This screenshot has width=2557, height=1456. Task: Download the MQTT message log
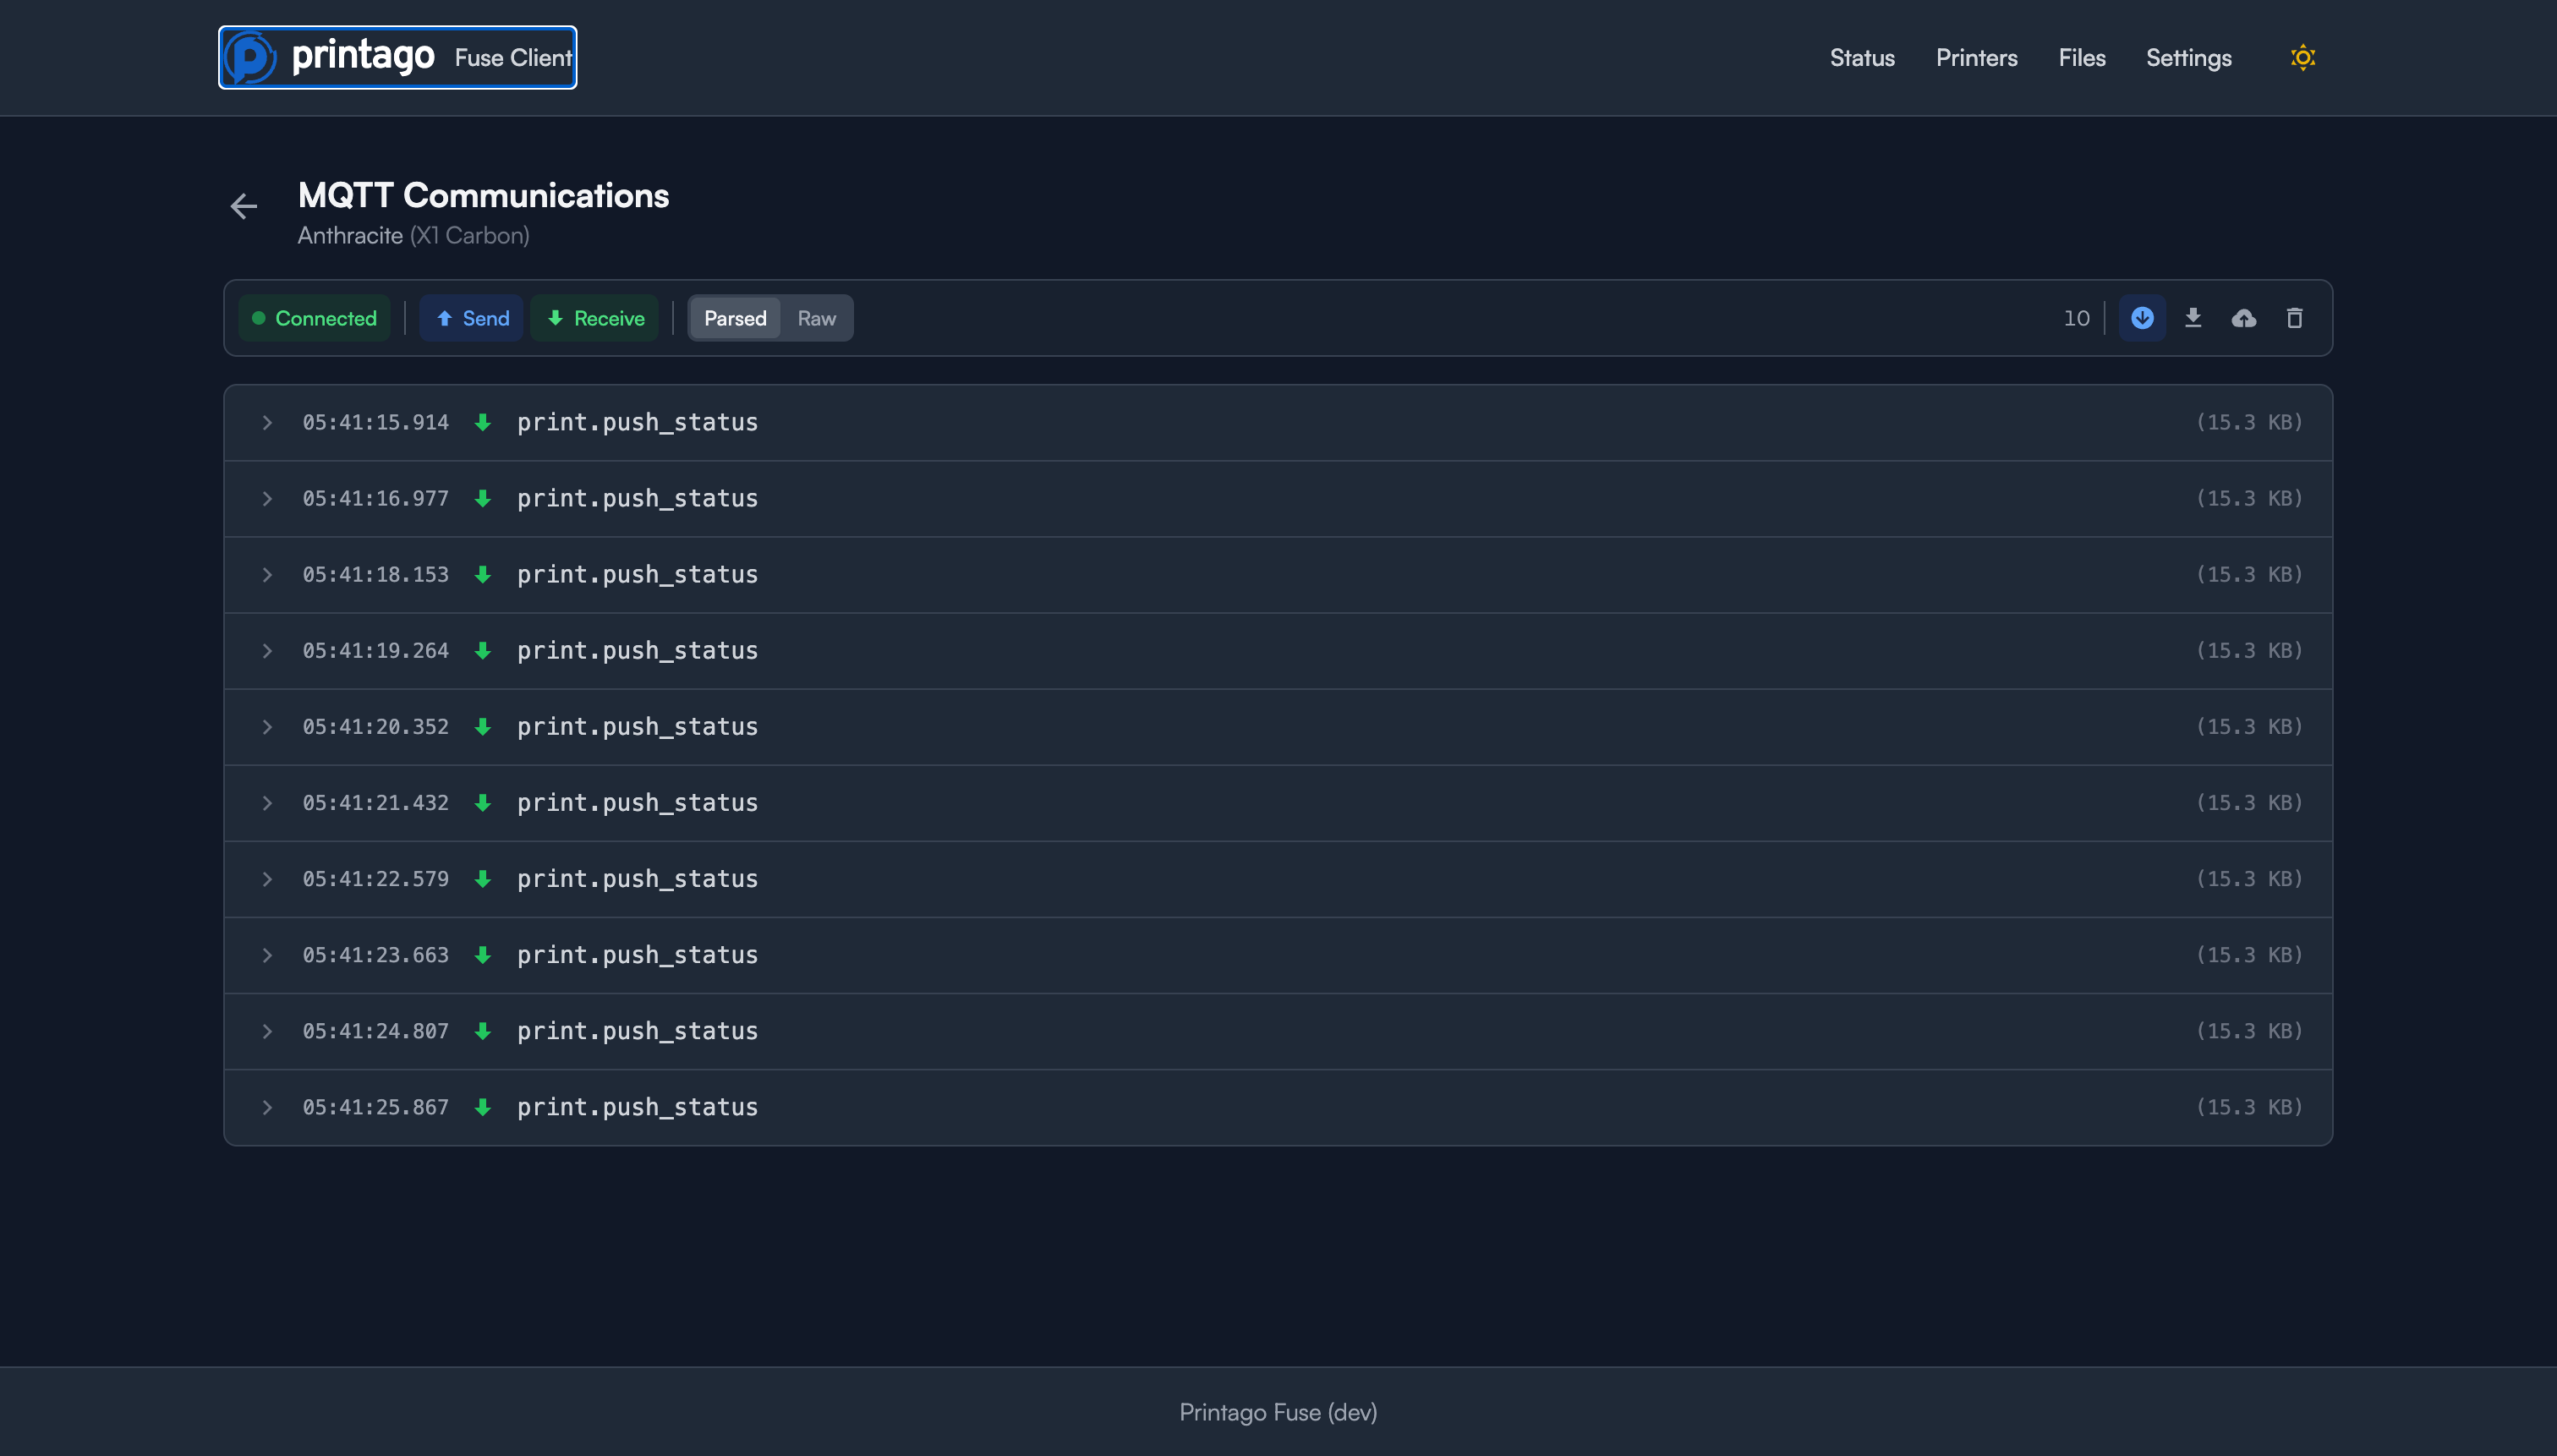click(2193, 318)
